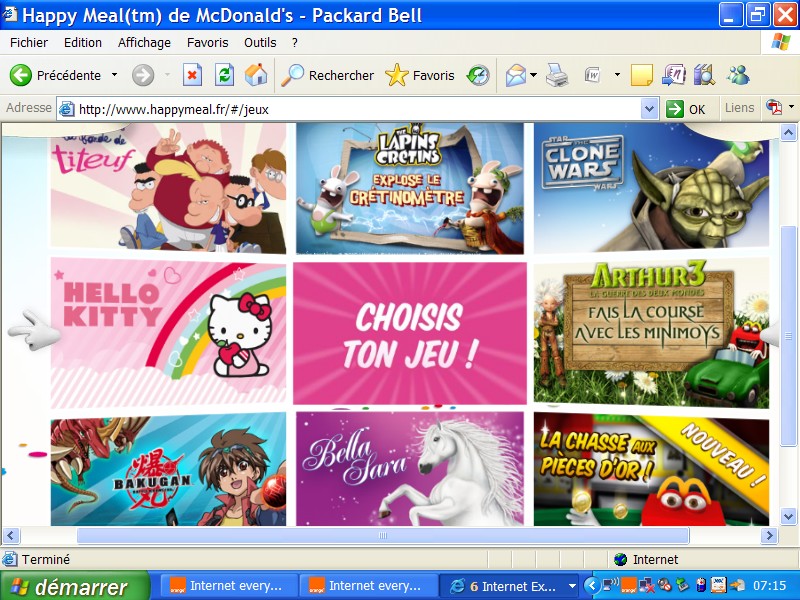The width and height of the screenshot is (800, 600).
Task: Click the Edit with Word icon
Action: pyautogui.click(x=592, y=76)
